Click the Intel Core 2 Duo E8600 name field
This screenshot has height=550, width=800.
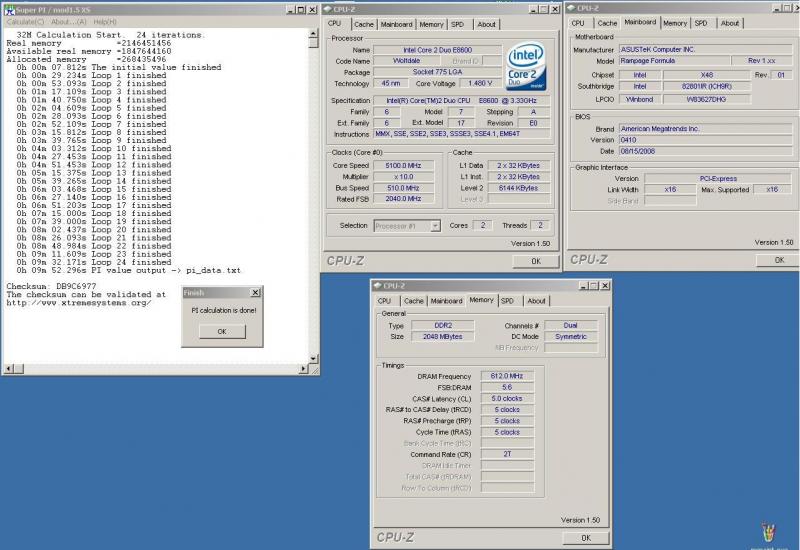[437, 50]
